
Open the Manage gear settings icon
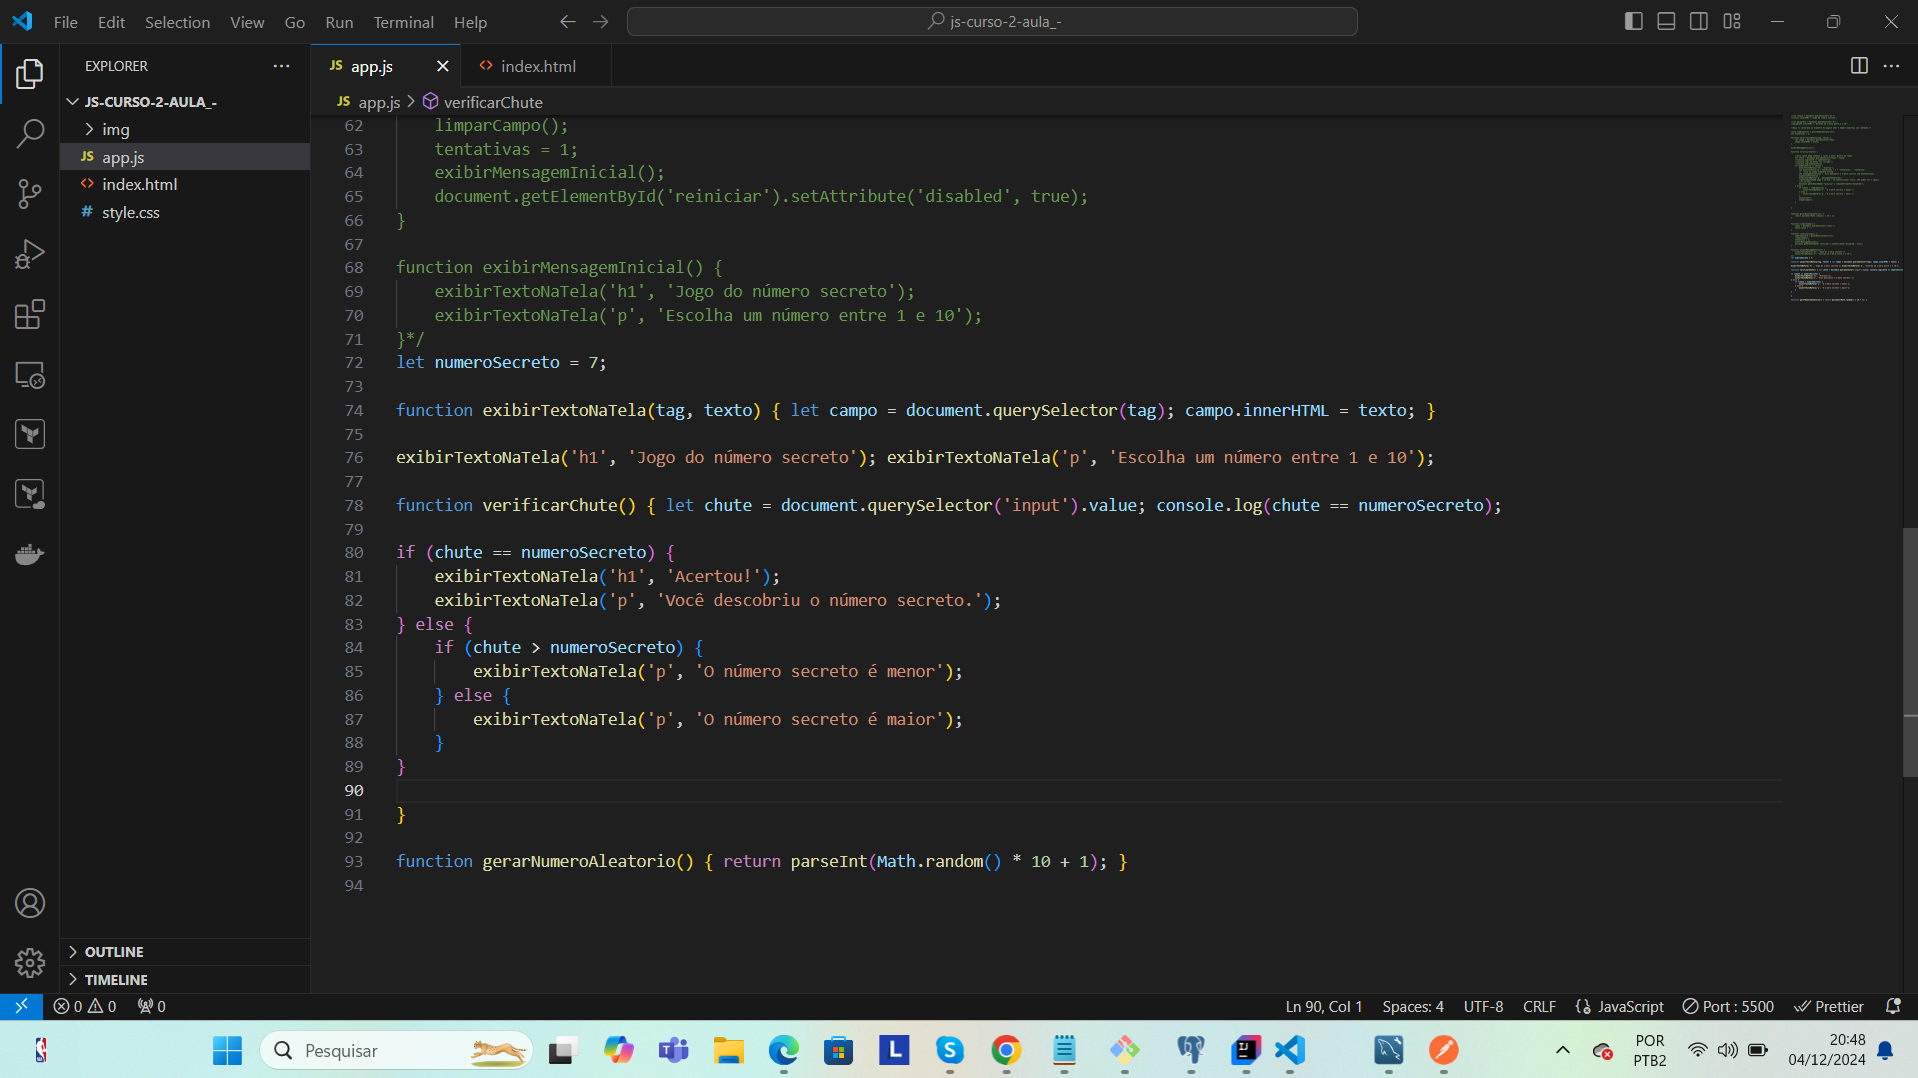tap(30, 963)
